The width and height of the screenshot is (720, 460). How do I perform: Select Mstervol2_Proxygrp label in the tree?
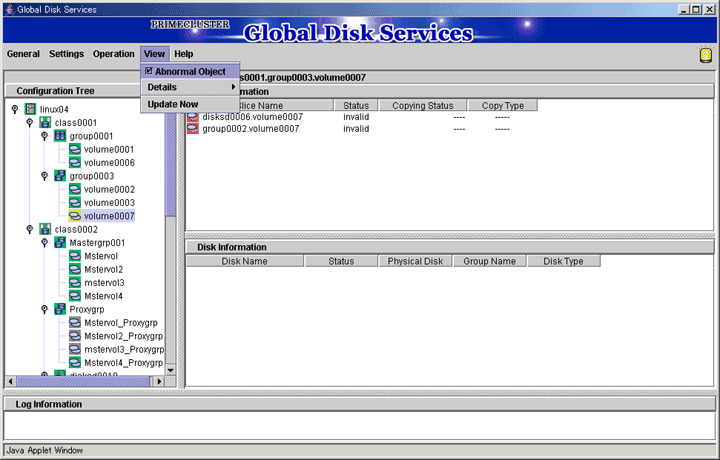click(124, 336)
